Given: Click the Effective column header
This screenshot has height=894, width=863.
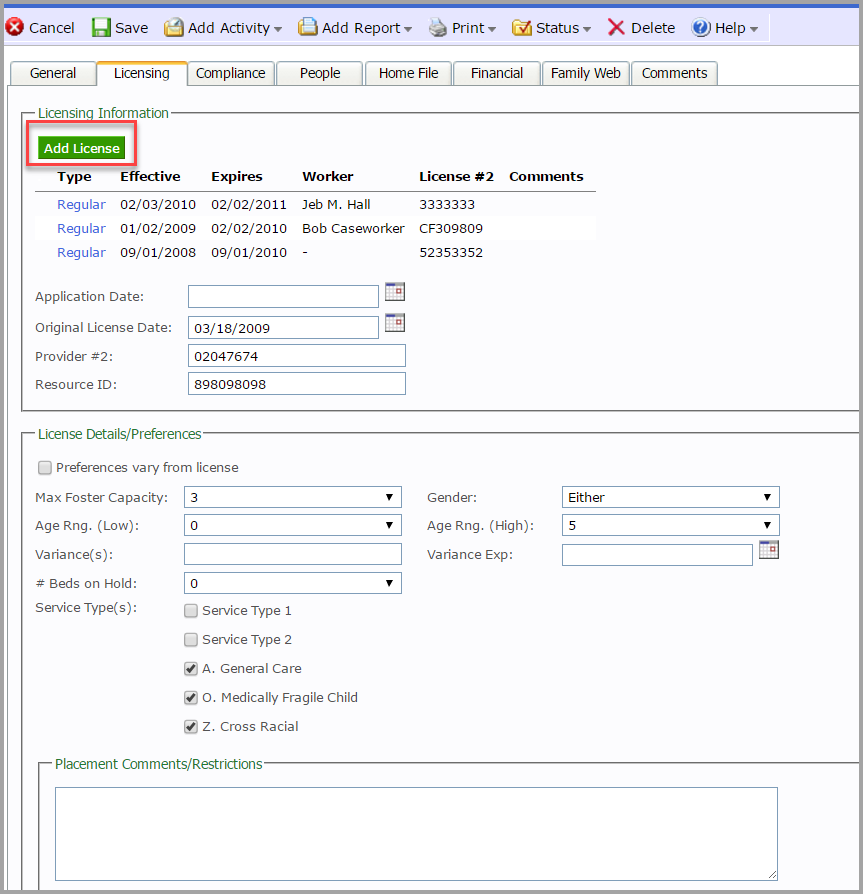Looking at the screenshot, I should pyautogui.click(x=150, y=177).
